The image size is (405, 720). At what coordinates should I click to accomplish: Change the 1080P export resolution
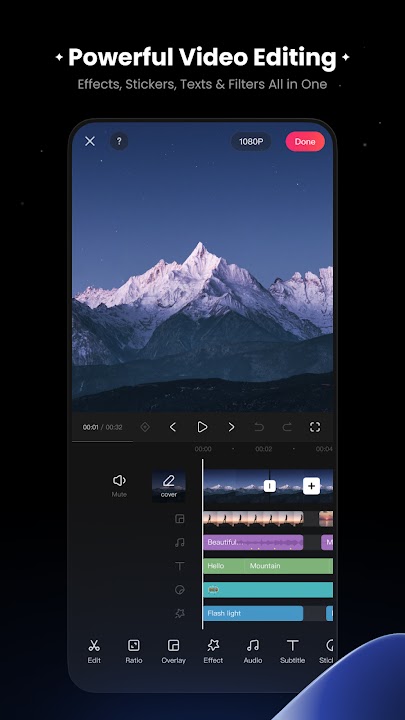(251, 141)
